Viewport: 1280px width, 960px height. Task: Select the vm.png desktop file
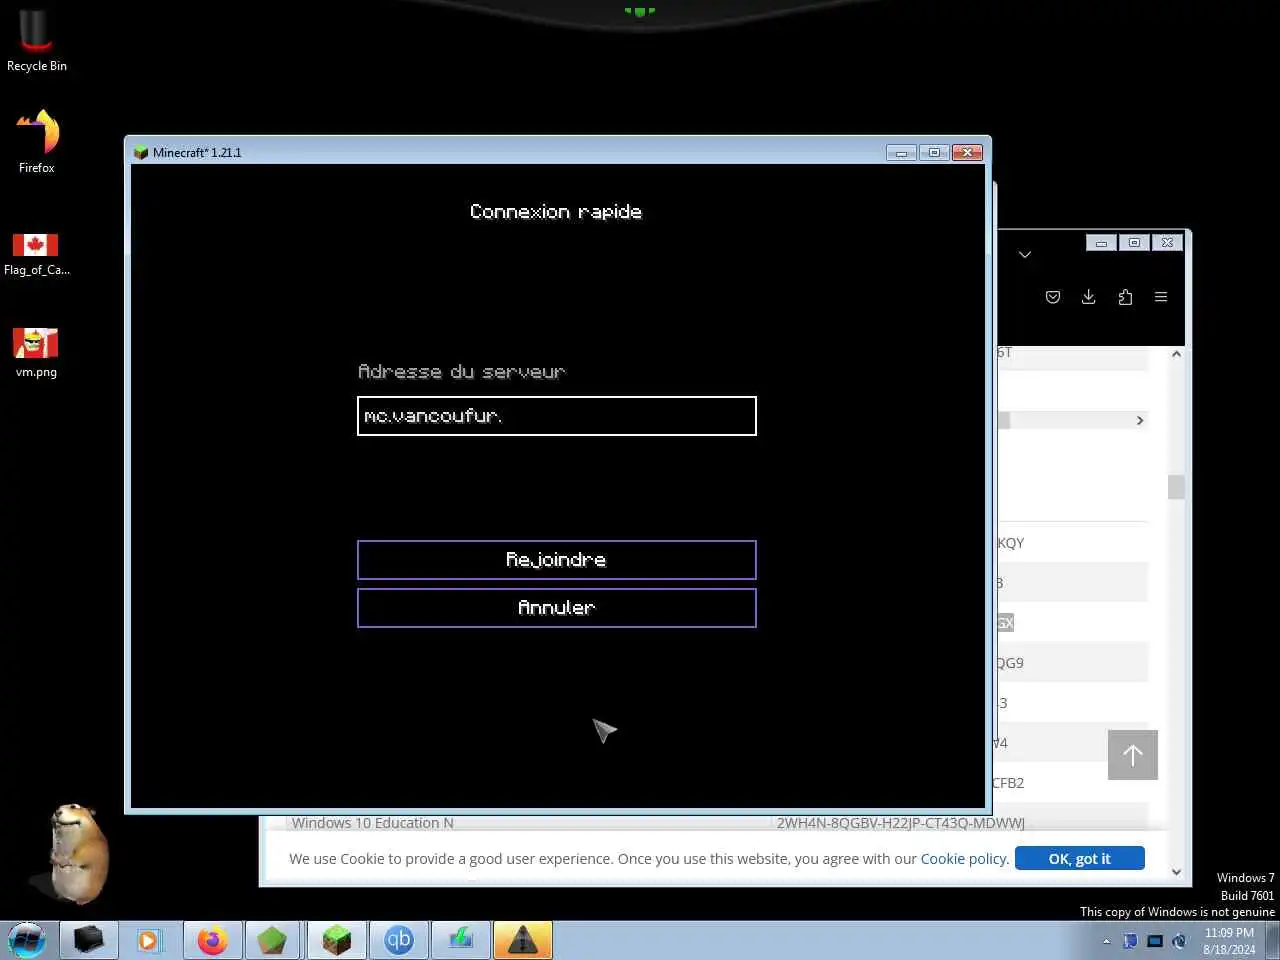pos(36,352)
